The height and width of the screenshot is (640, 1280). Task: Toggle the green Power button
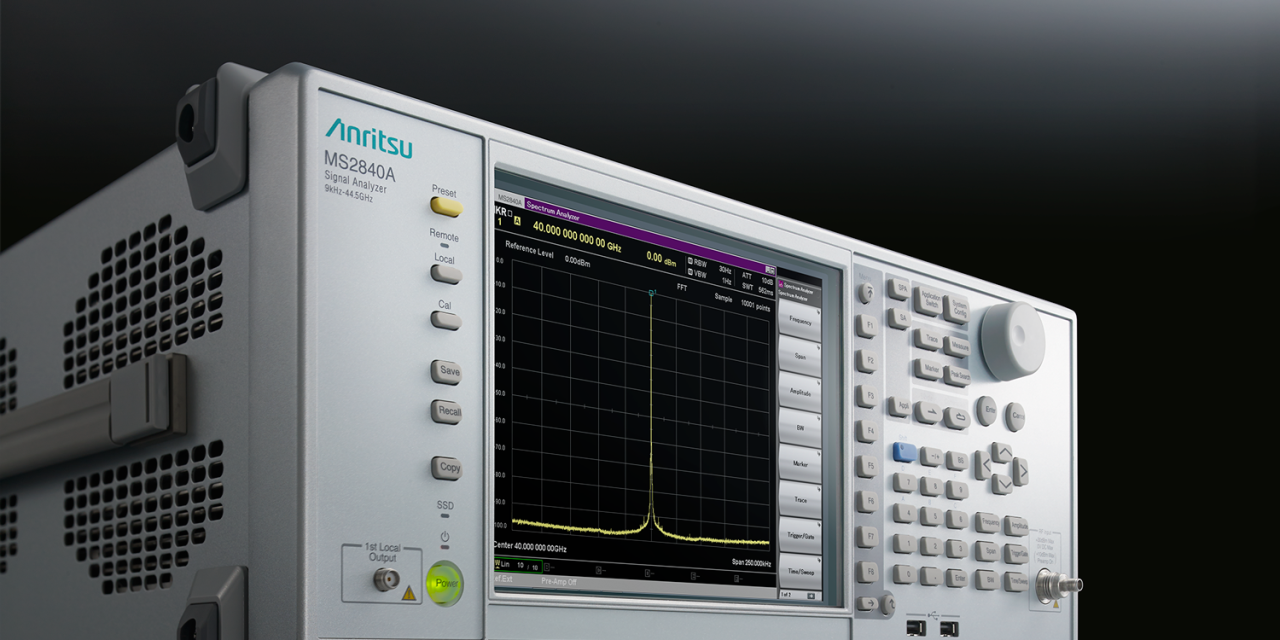tap(444, 583)
